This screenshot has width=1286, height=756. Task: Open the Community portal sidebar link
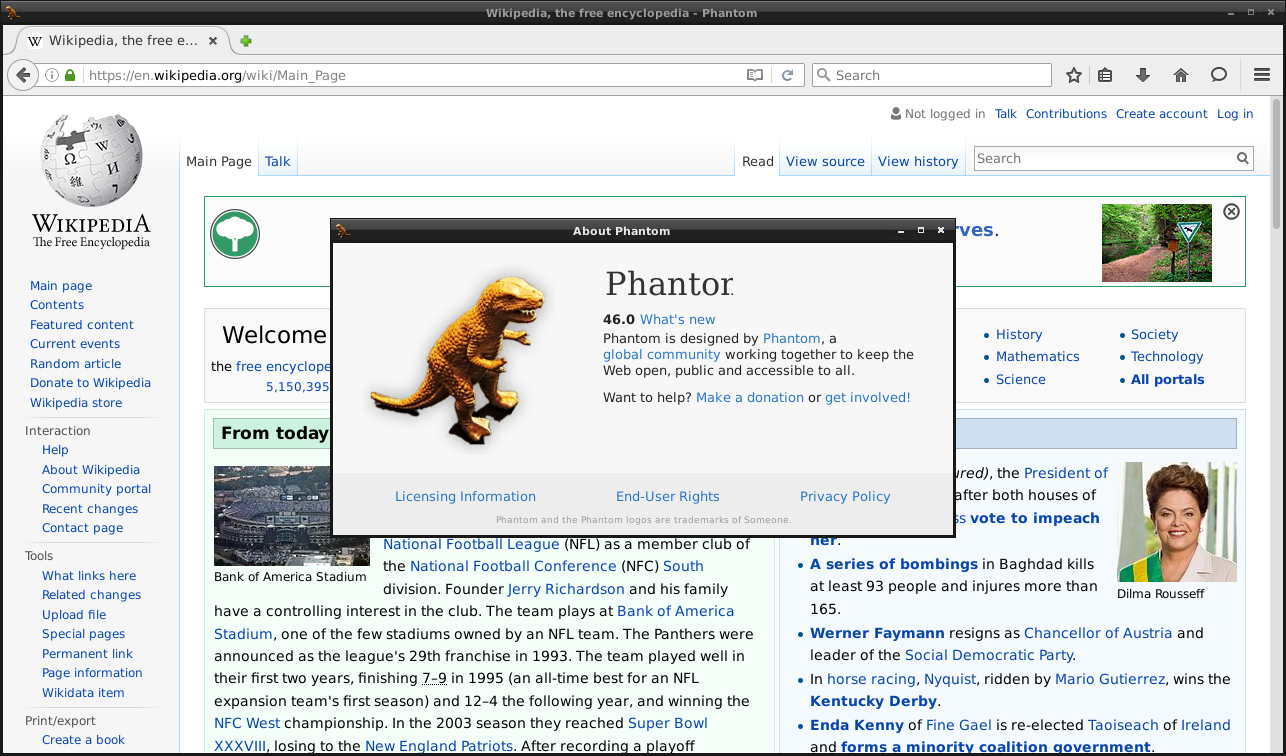(96, 489)
